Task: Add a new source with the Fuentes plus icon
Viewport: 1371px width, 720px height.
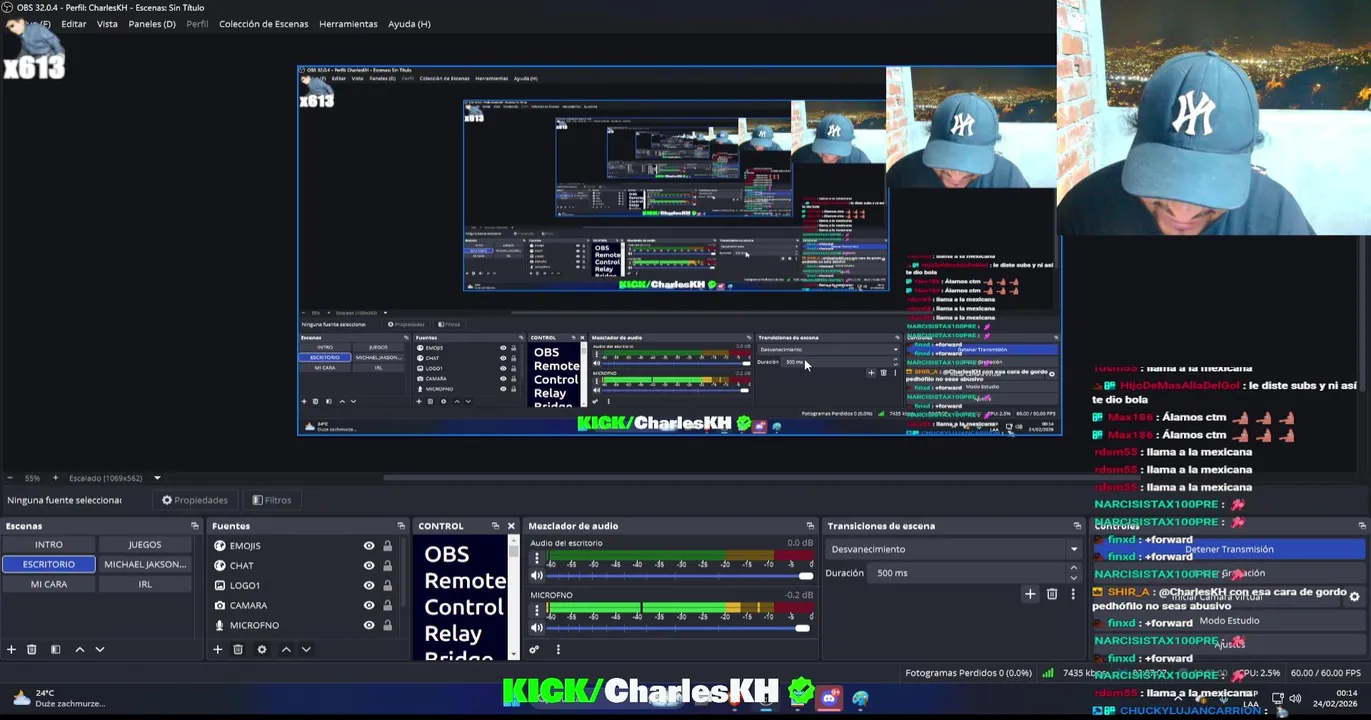Action: tap(217, 650)
